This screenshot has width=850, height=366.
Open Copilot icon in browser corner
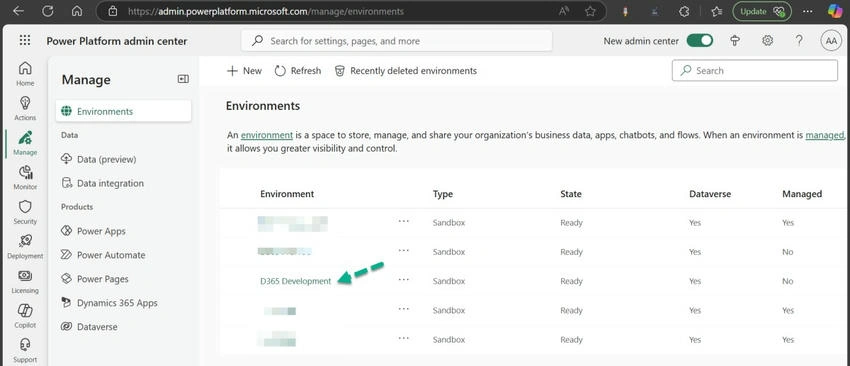pyautogui.click(x=835, y=11)
